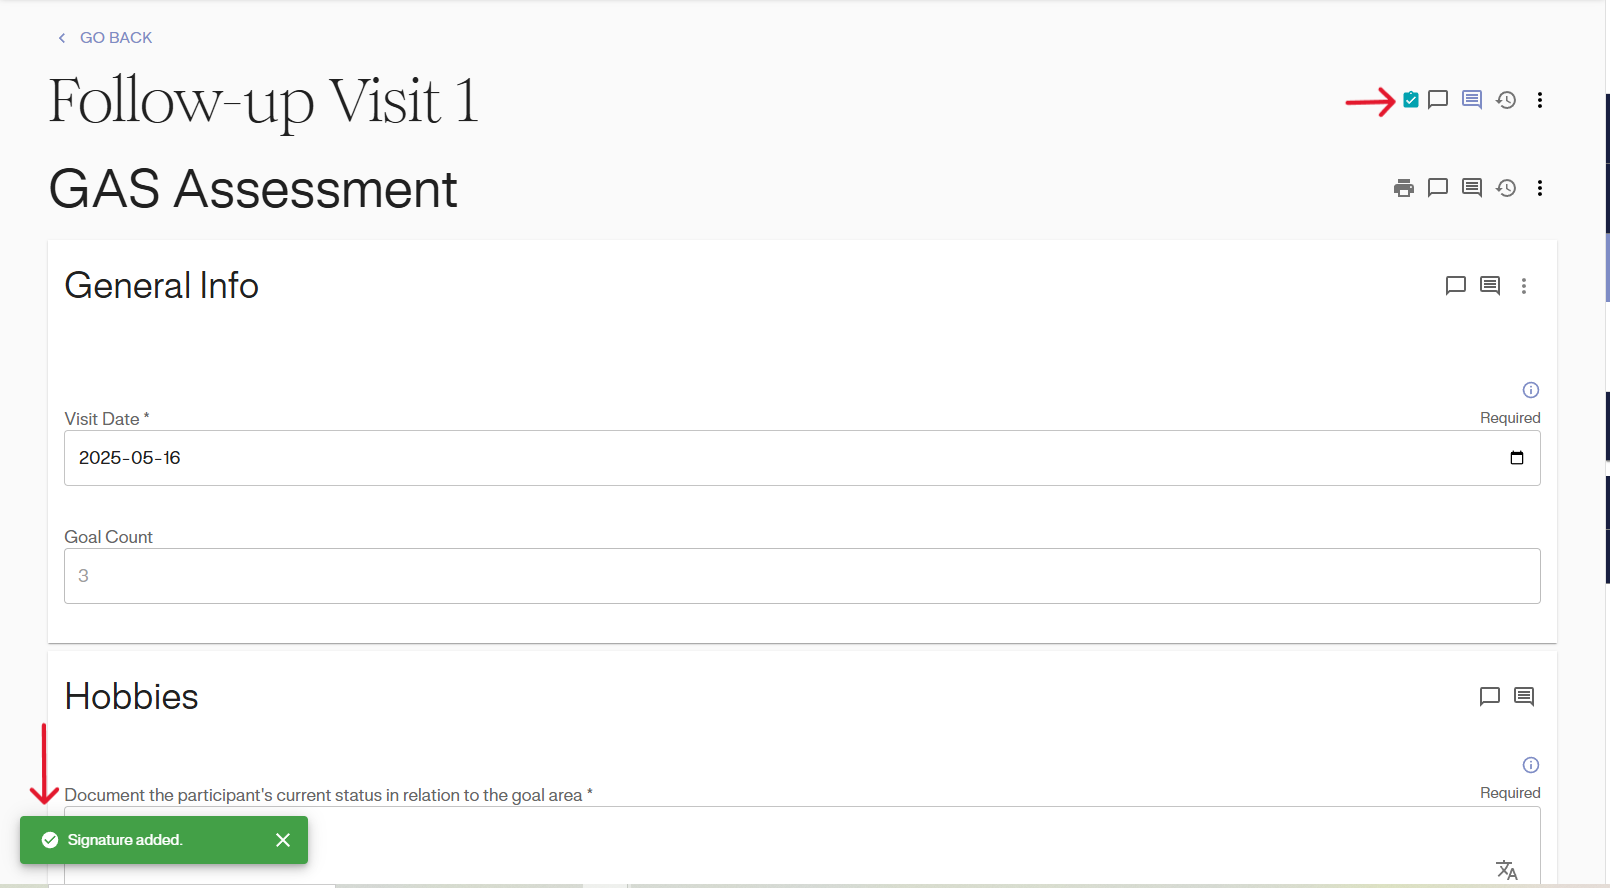This screenshot has width=1610, height=888.
Task: Click the translate icon in Hobbies text field
Action: pyautogui.click(x=1507, y=870)
